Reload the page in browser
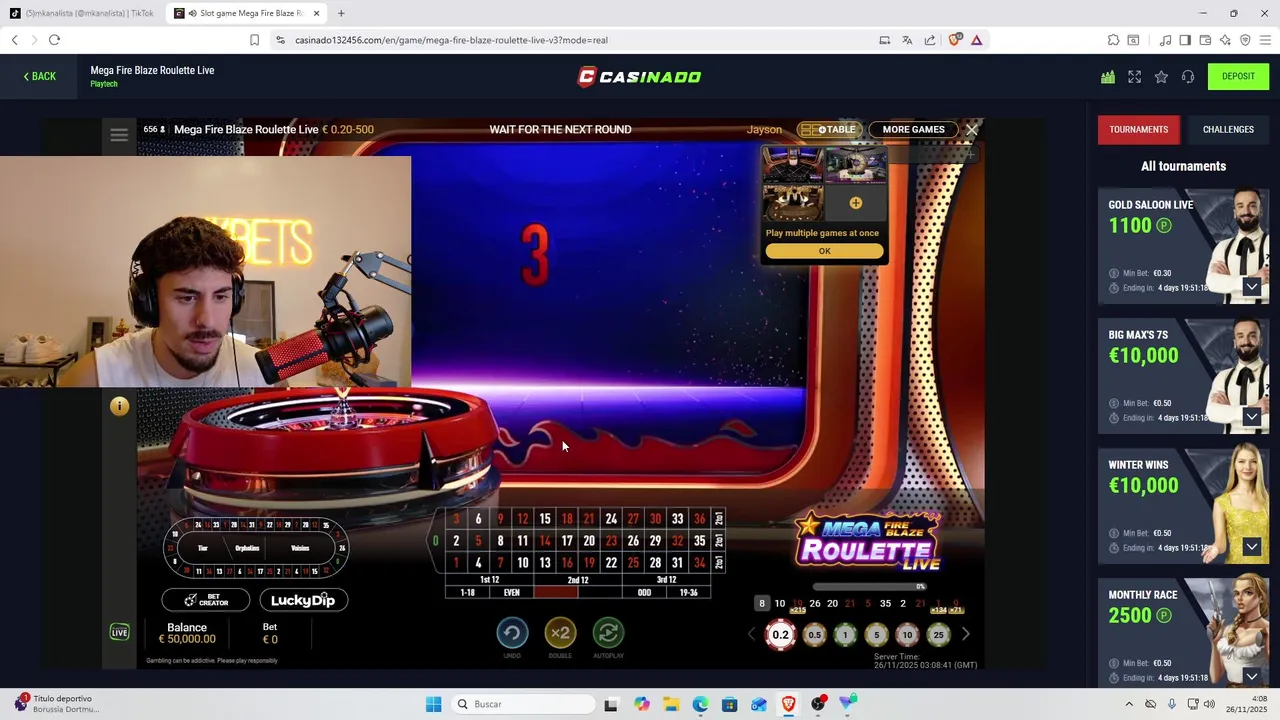Image resolution: width=1280 pixels, height=720 pixels. pyautogui.click(x=54, y=40)
